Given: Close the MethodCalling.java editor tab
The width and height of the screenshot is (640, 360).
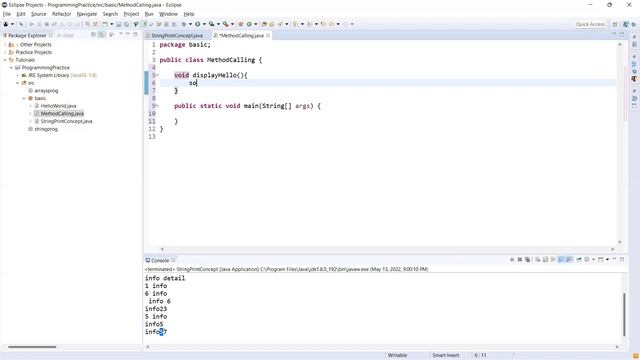Looking at the screenshot, I should pos(268,36).
